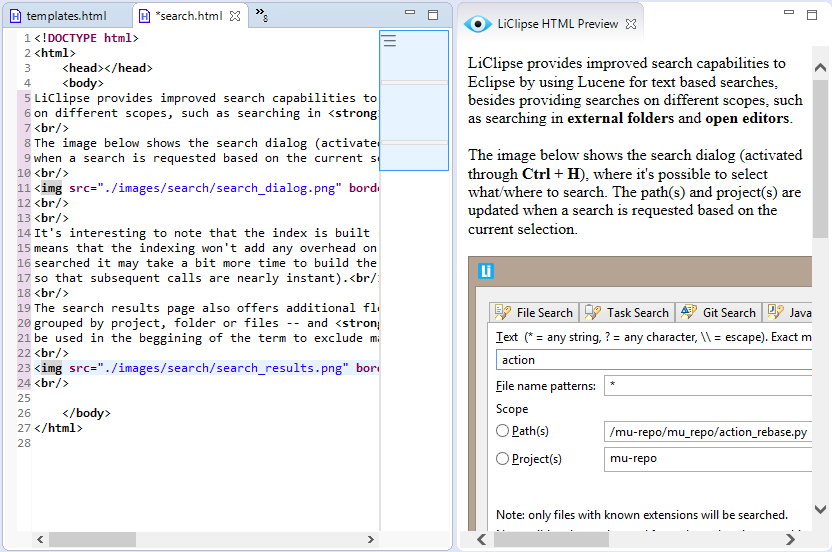Click the Li logo in the search dialog image
This screenshot has height=552, width=832.
486,271
